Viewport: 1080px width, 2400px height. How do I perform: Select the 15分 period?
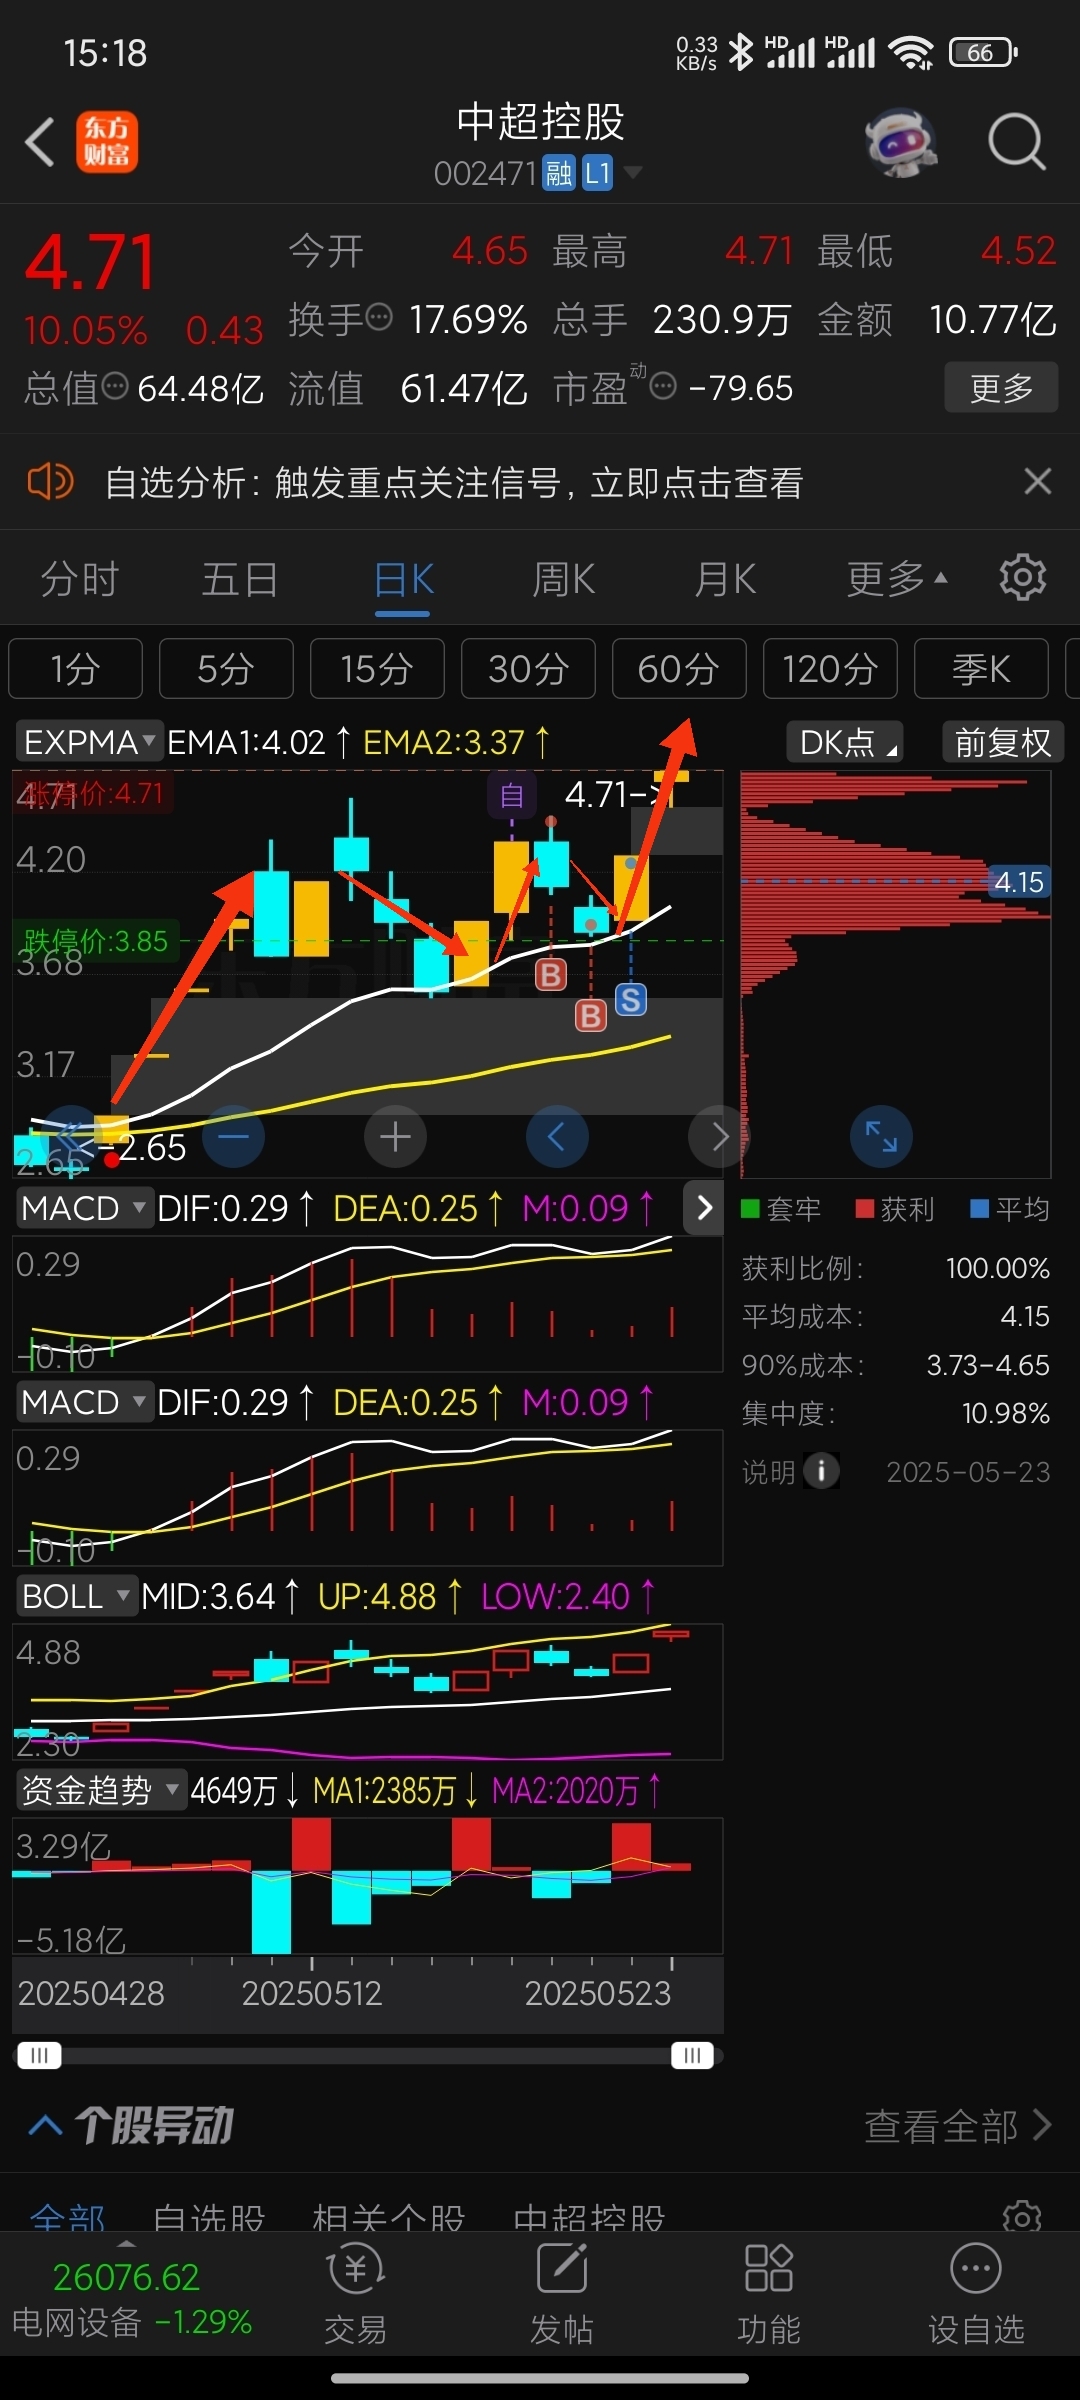coord(377,668)
